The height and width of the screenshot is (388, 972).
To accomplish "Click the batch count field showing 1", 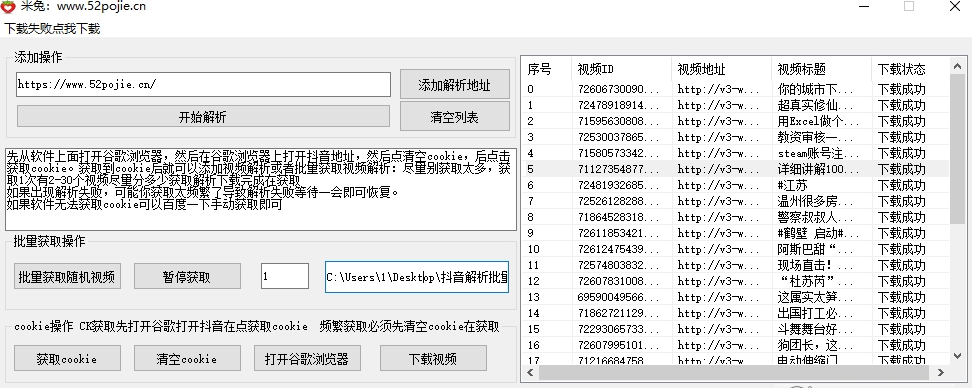I will coord(285,276).
